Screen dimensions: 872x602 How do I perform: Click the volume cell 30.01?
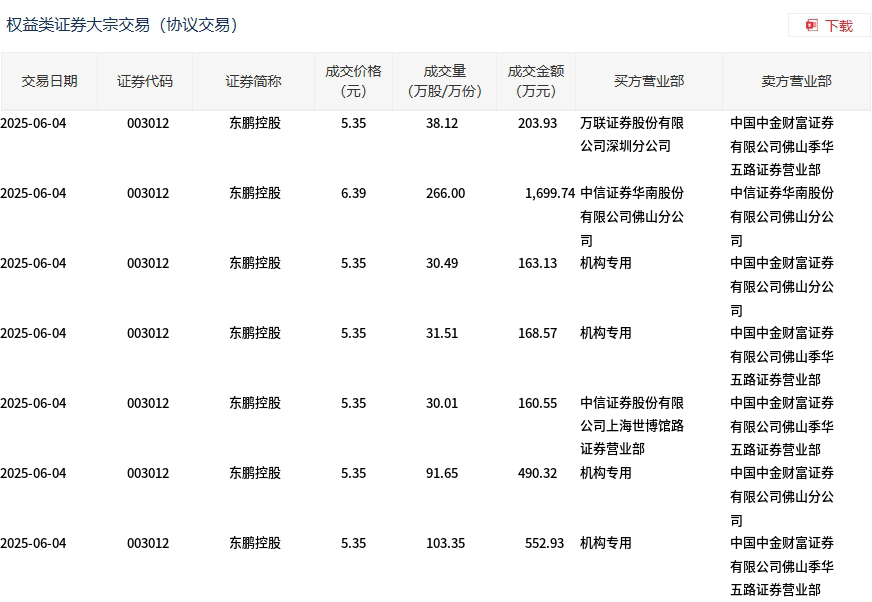coord(442,403)
